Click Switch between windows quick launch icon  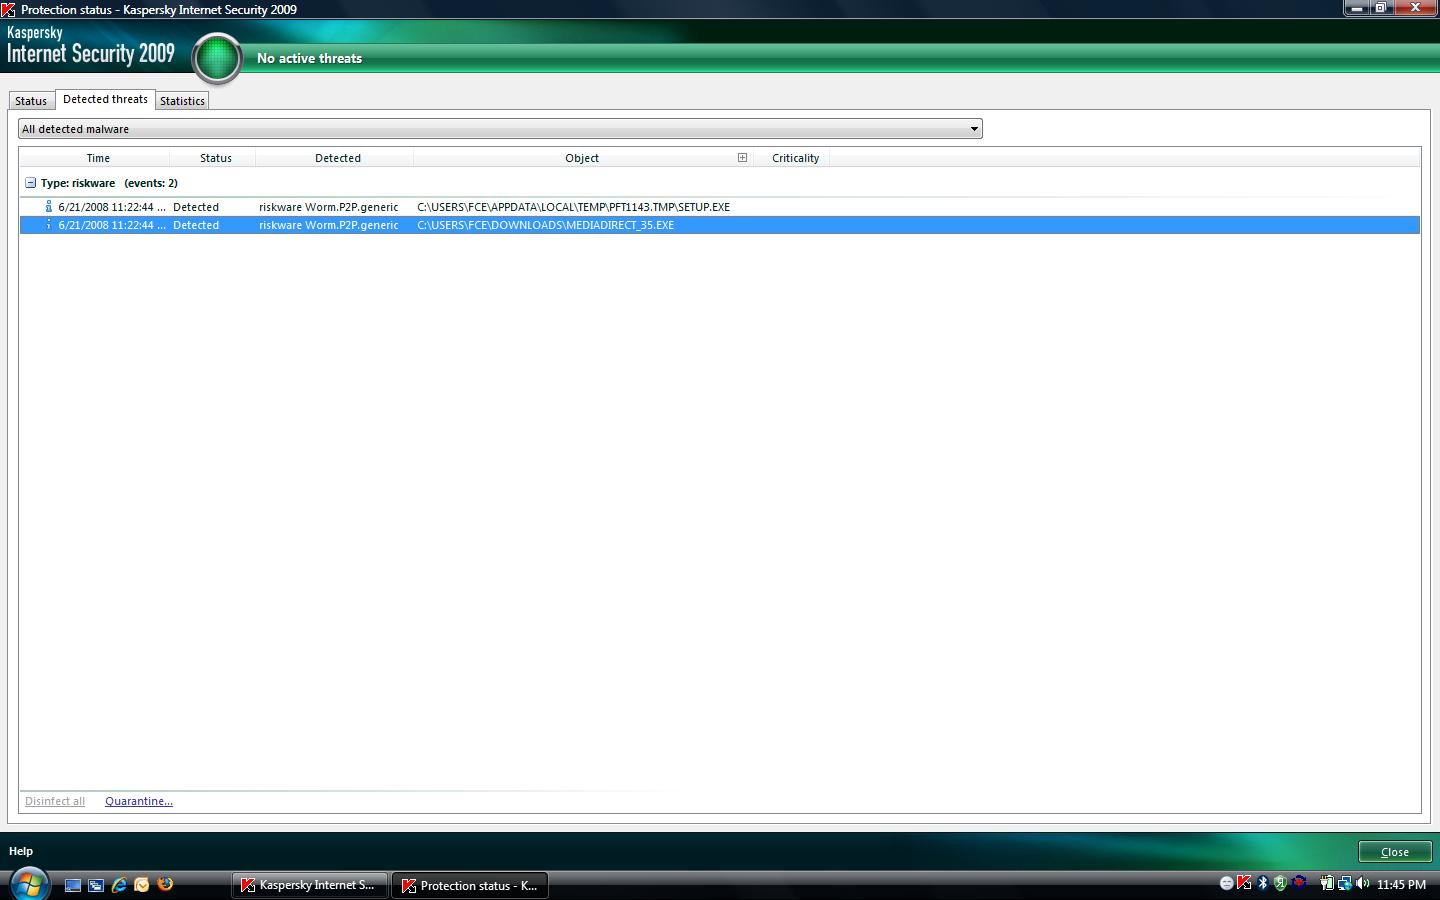(x=96, y=885)
